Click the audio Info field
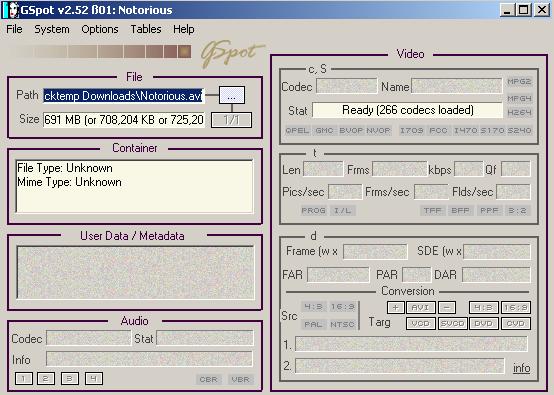The height and width of the screenshot is (395, 554). (x=149, y=359)
